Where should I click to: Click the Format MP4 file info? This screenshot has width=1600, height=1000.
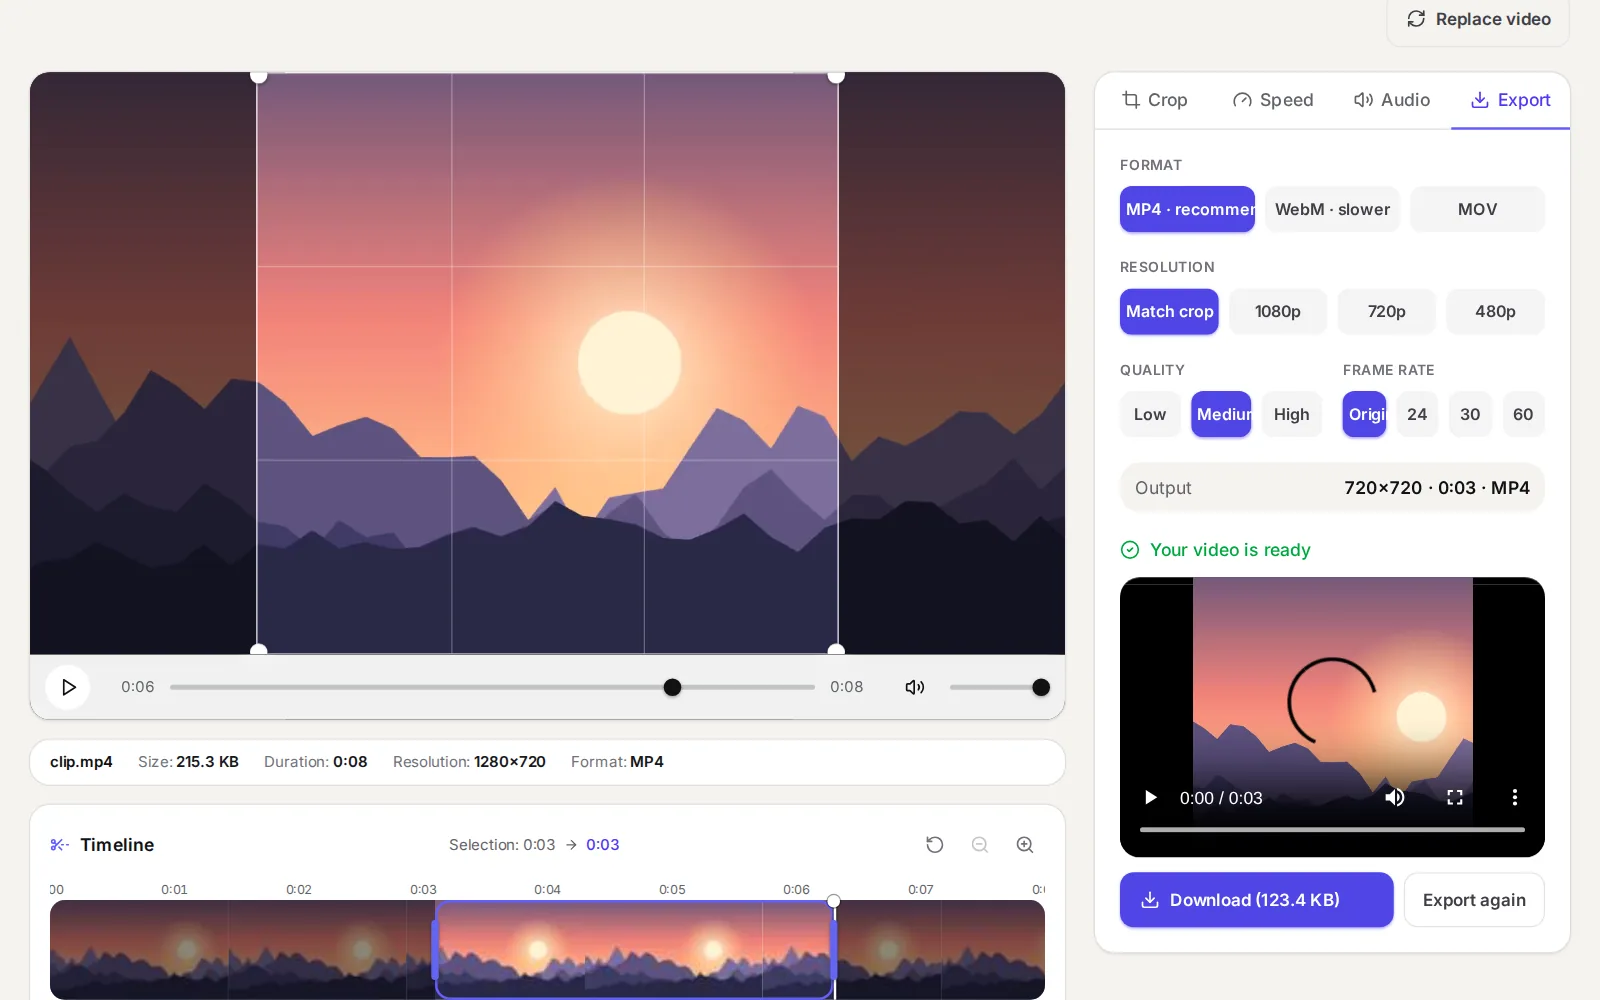617,762
